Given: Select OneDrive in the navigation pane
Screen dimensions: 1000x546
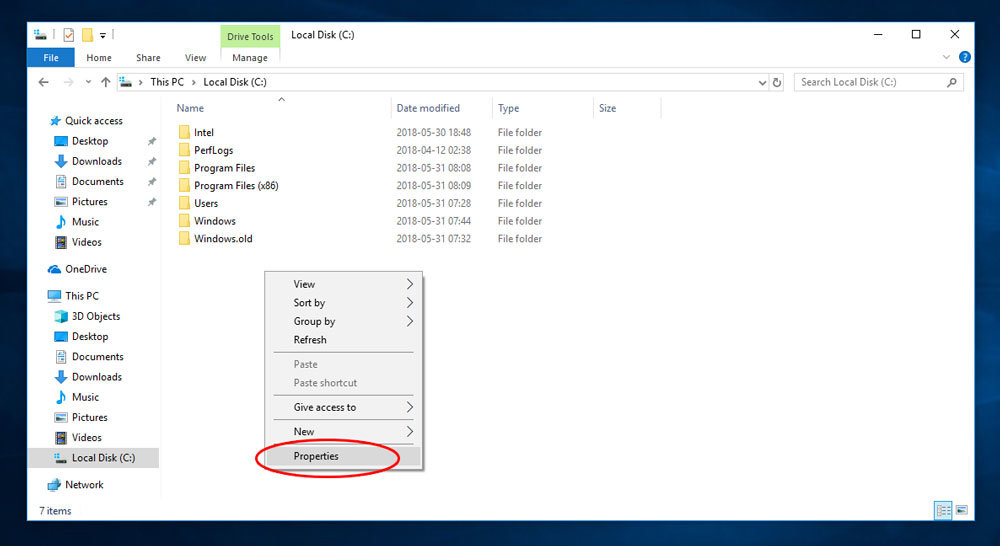Looking at the screenshot, I should [x=85, y=269].
